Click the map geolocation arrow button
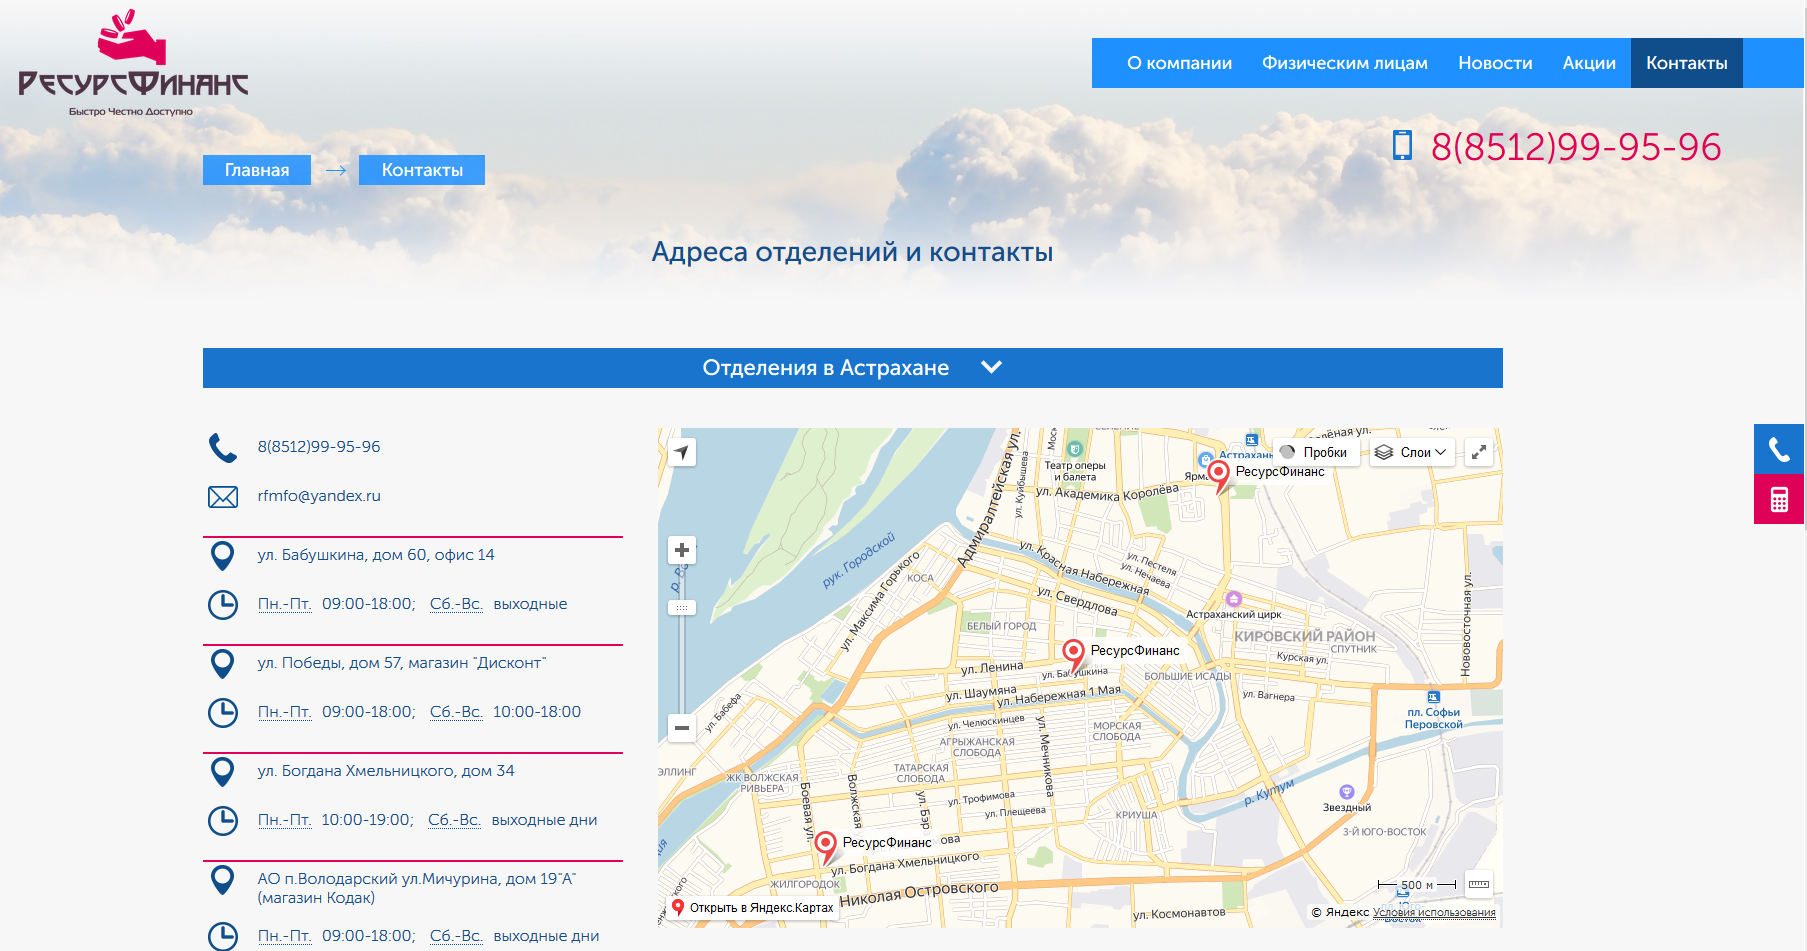 coord(682,452)
